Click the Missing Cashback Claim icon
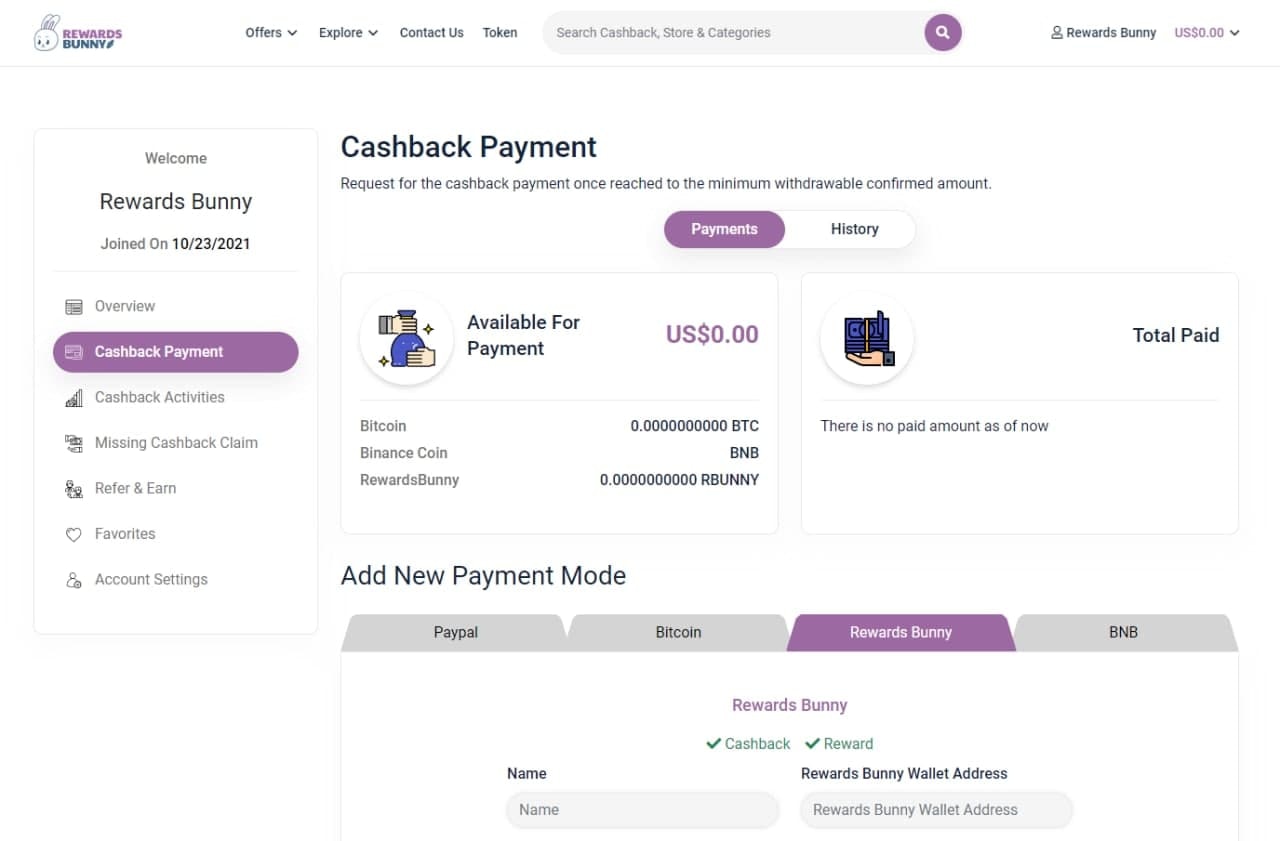1280x841 pixels. (73, 442)
